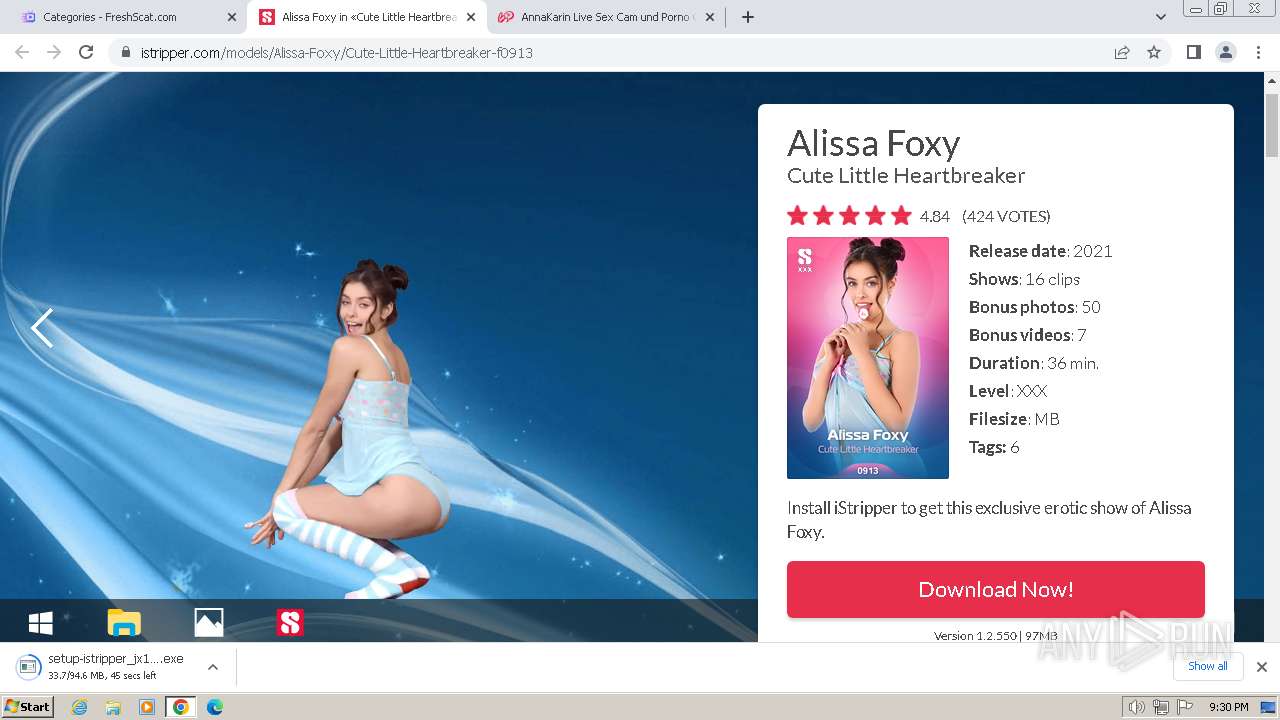Click the browser forward arrow

click(54, 52)
